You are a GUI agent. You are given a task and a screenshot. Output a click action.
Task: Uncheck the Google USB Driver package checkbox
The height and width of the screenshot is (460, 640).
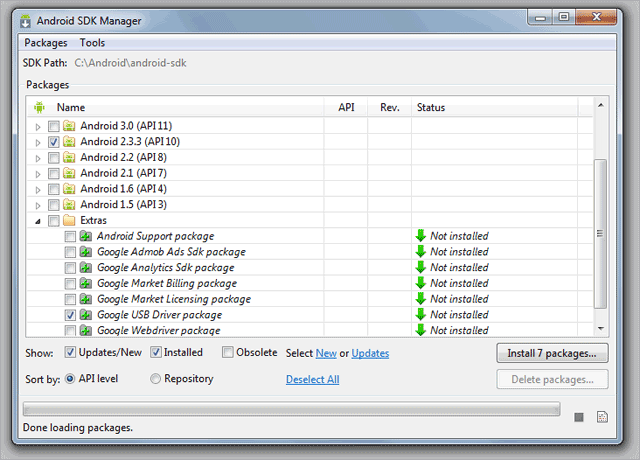(70, 315)
